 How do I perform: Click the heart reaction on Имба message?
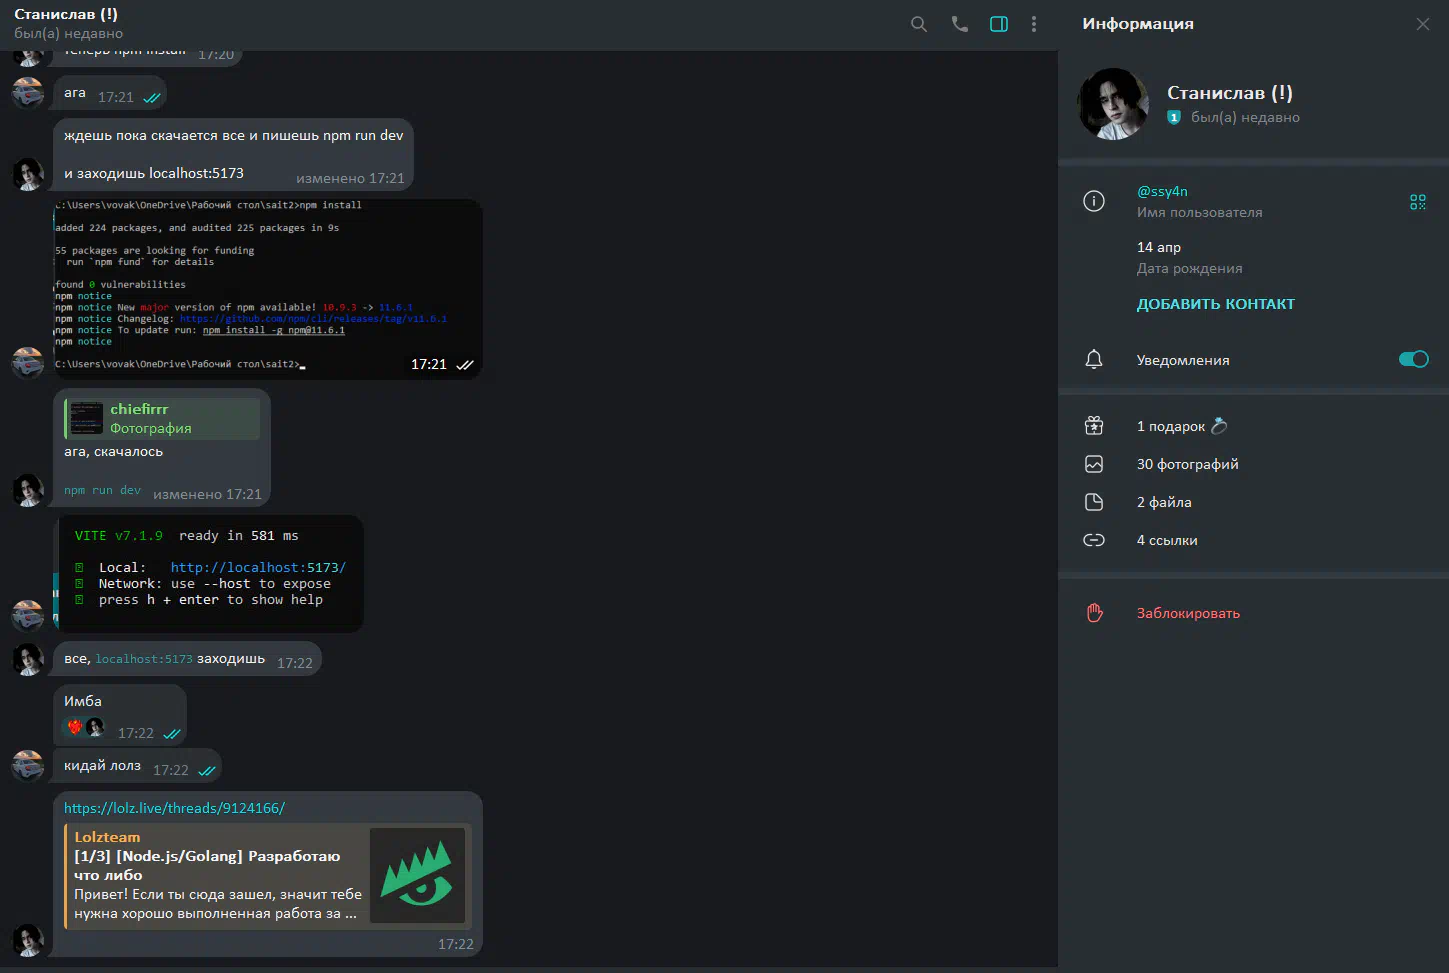tap(75, 727)
